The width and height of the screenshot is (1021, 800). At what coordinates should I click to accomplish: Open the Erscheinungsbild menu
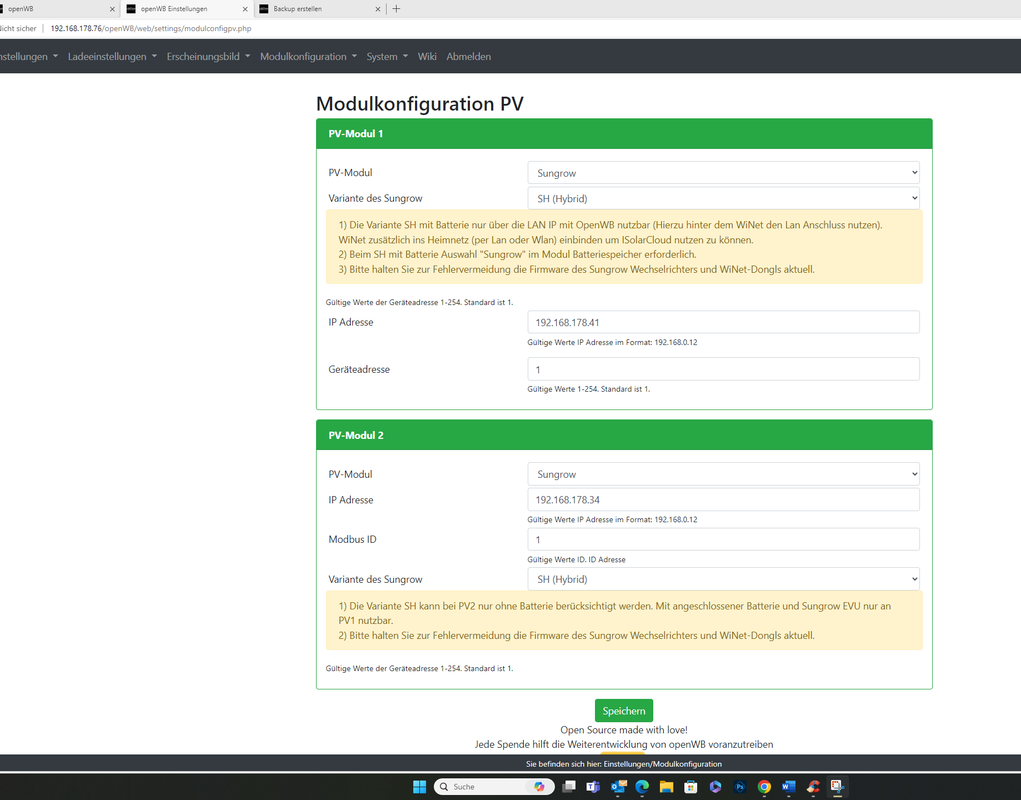coord(208,57)
